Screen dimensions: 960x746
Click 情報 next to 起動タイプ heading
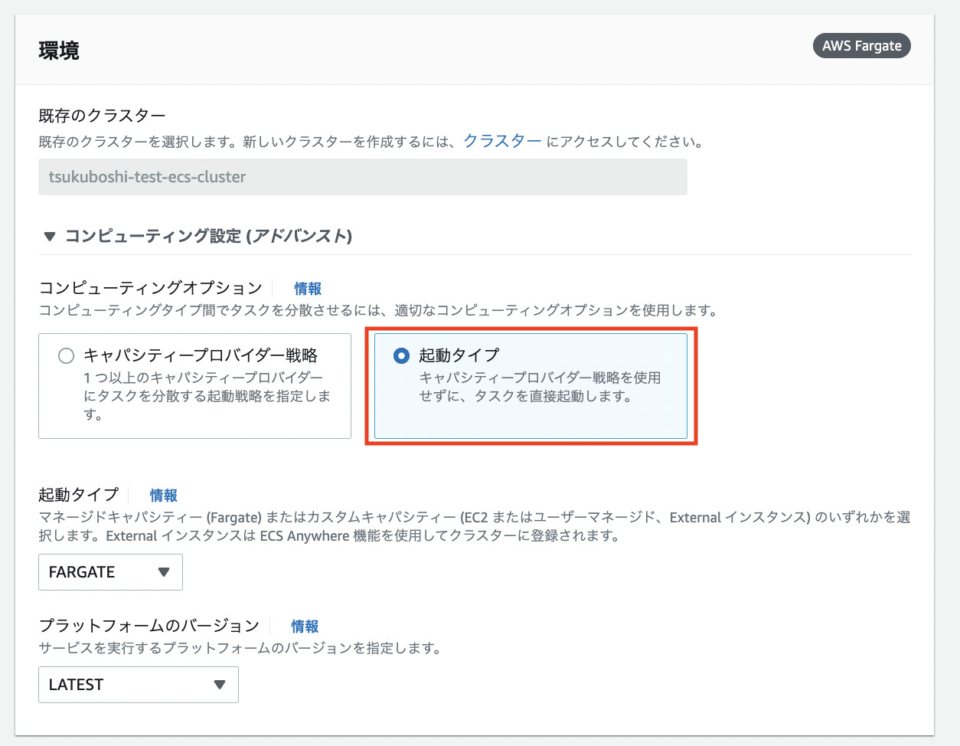[x=164, y=494]
